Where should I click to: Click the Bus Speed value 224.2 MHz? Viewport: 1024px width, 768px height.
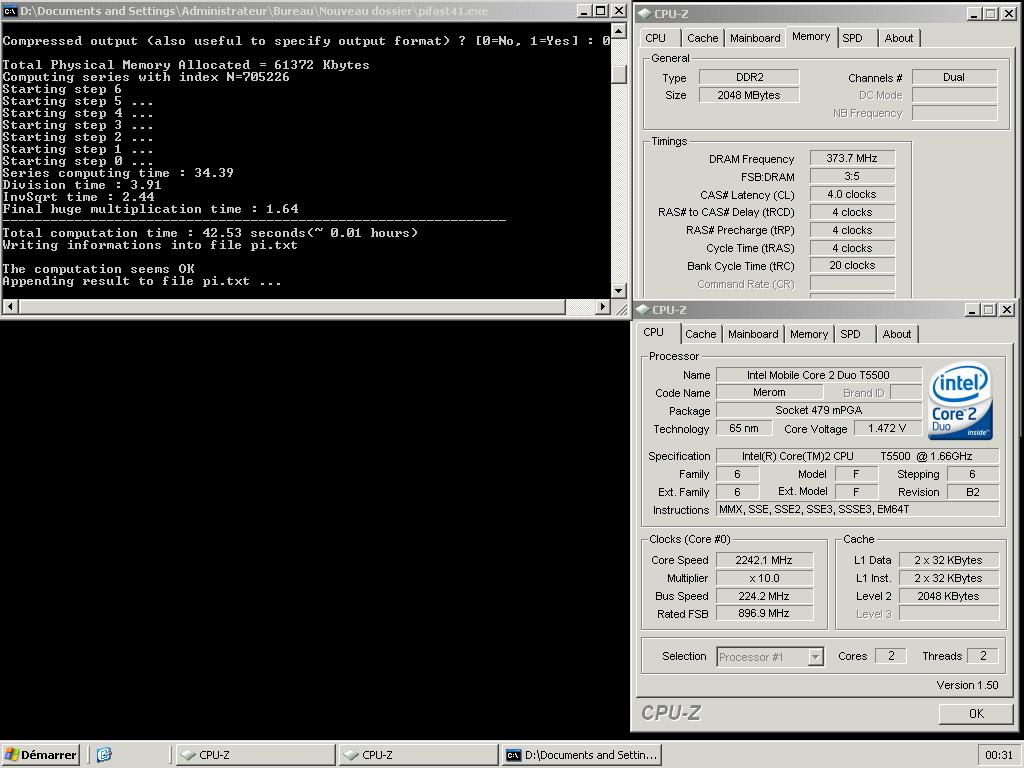(x=764, y=596)
